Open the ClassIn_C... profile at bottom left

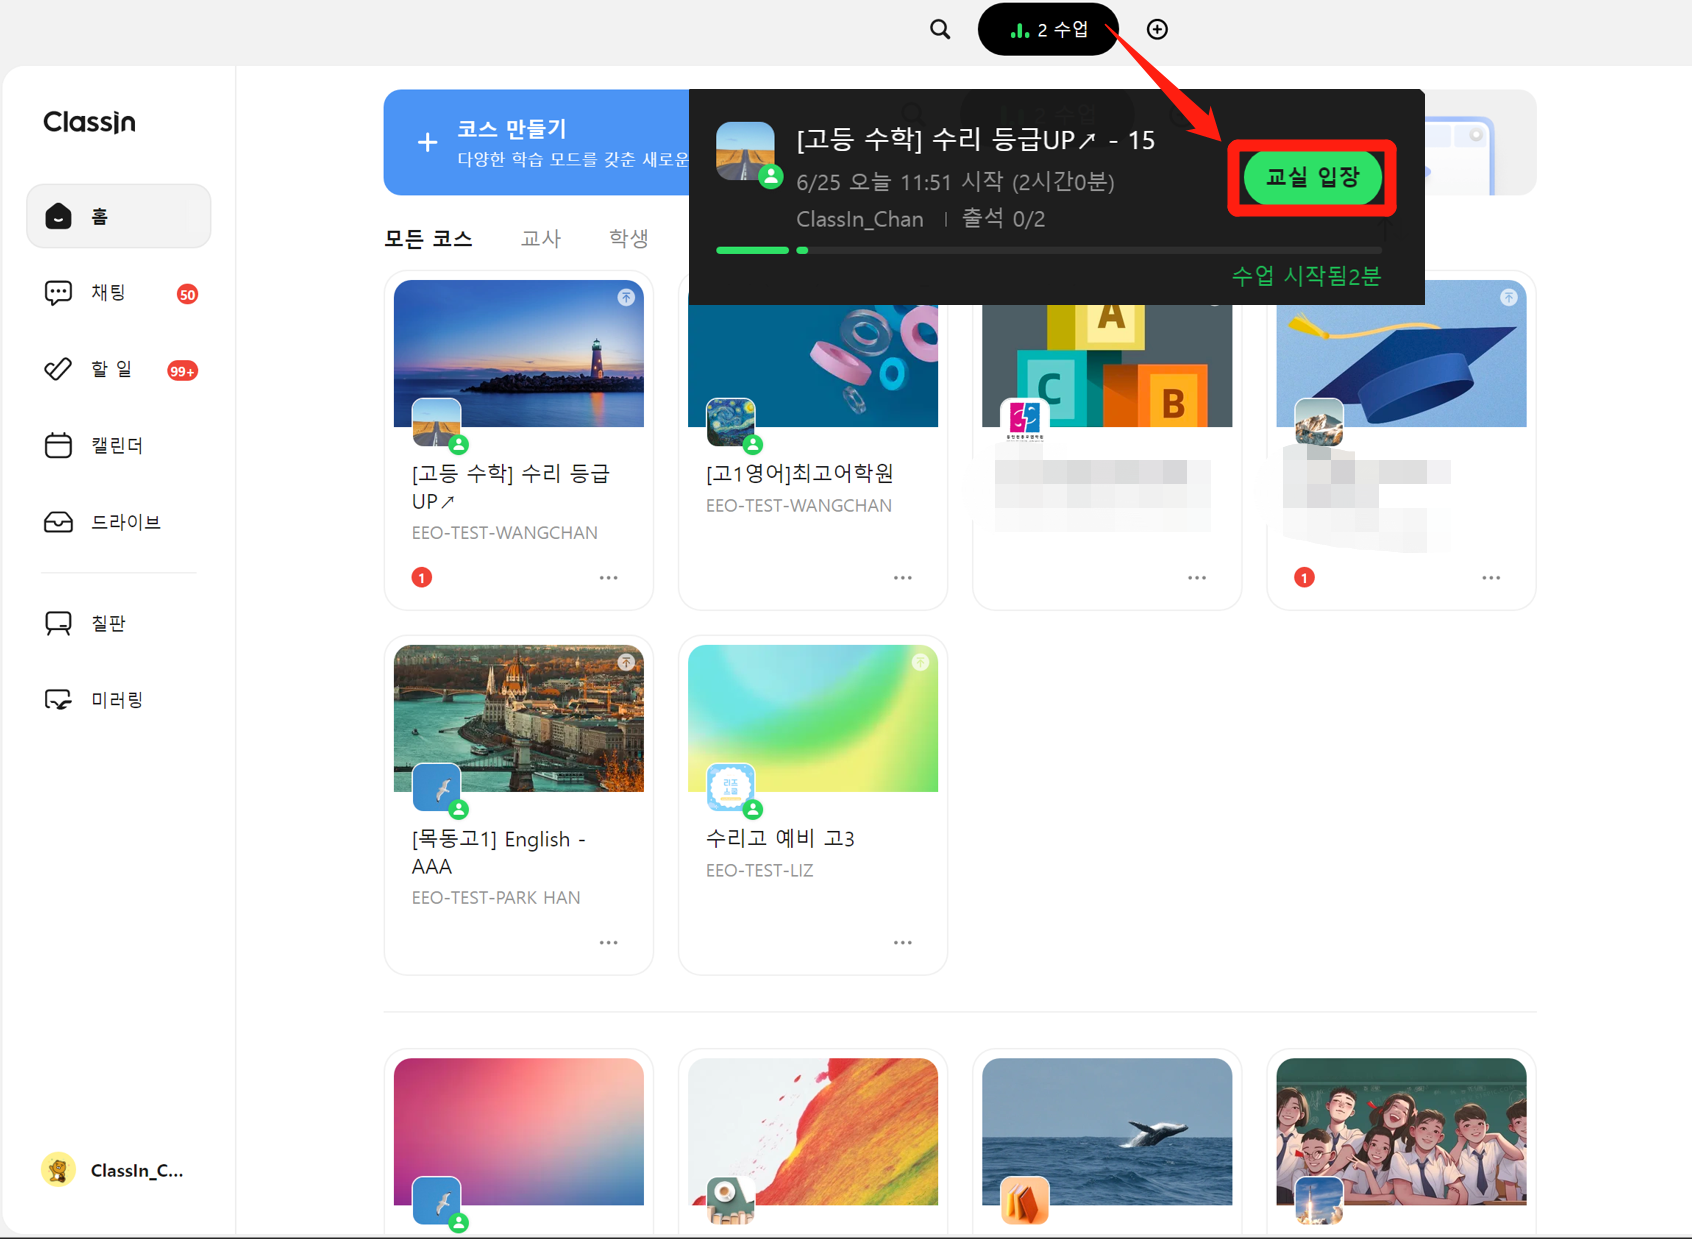pyautogui.click(x=113, y=1170)
